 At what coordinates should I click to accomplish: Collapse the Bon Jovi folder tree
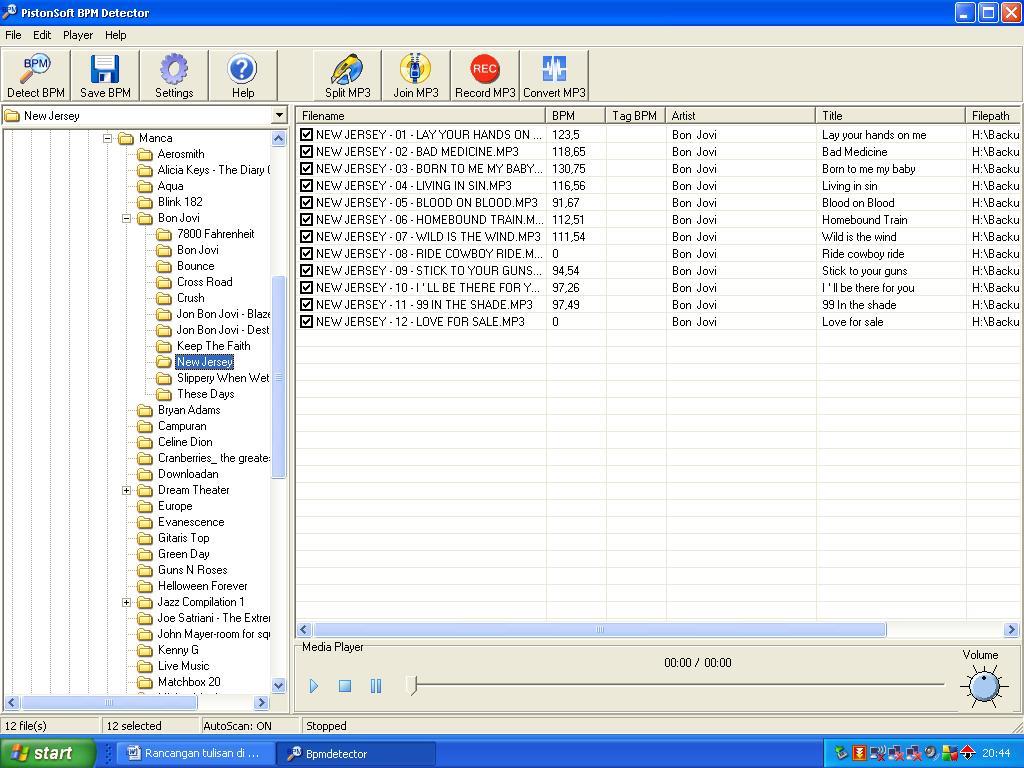point(127,219)
